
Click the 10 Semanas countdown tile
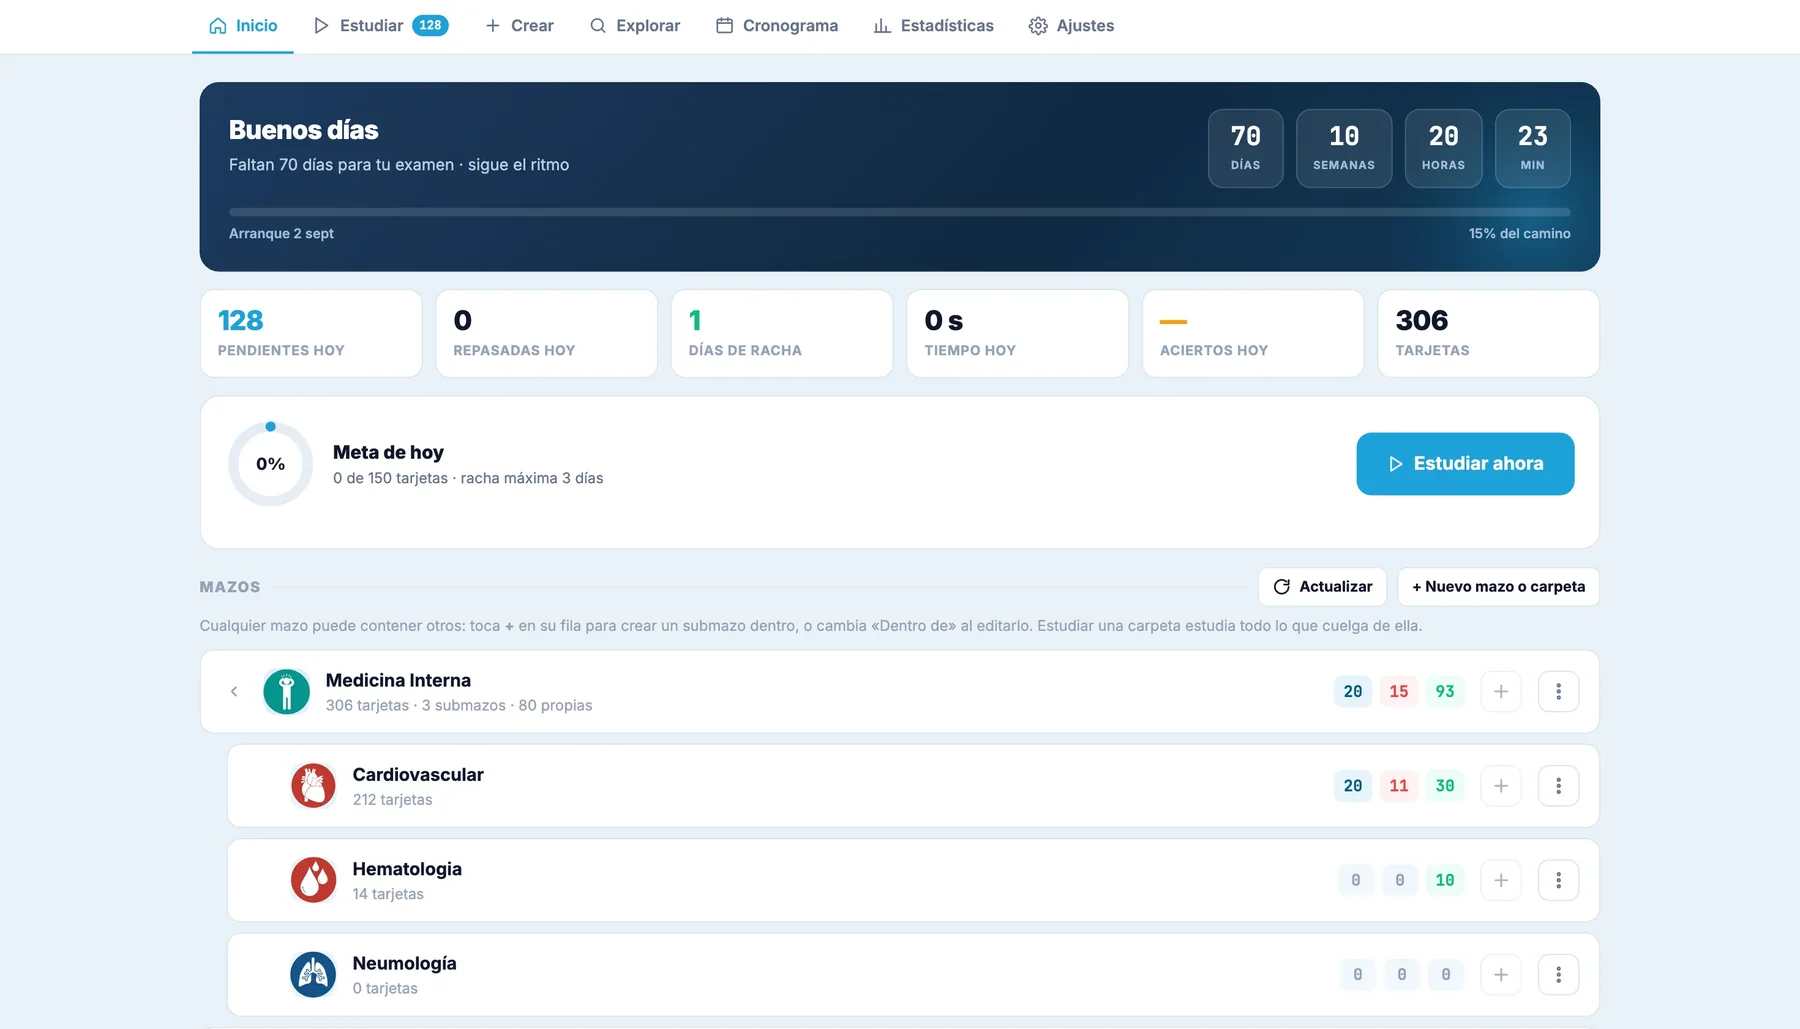pos(1344,148)
